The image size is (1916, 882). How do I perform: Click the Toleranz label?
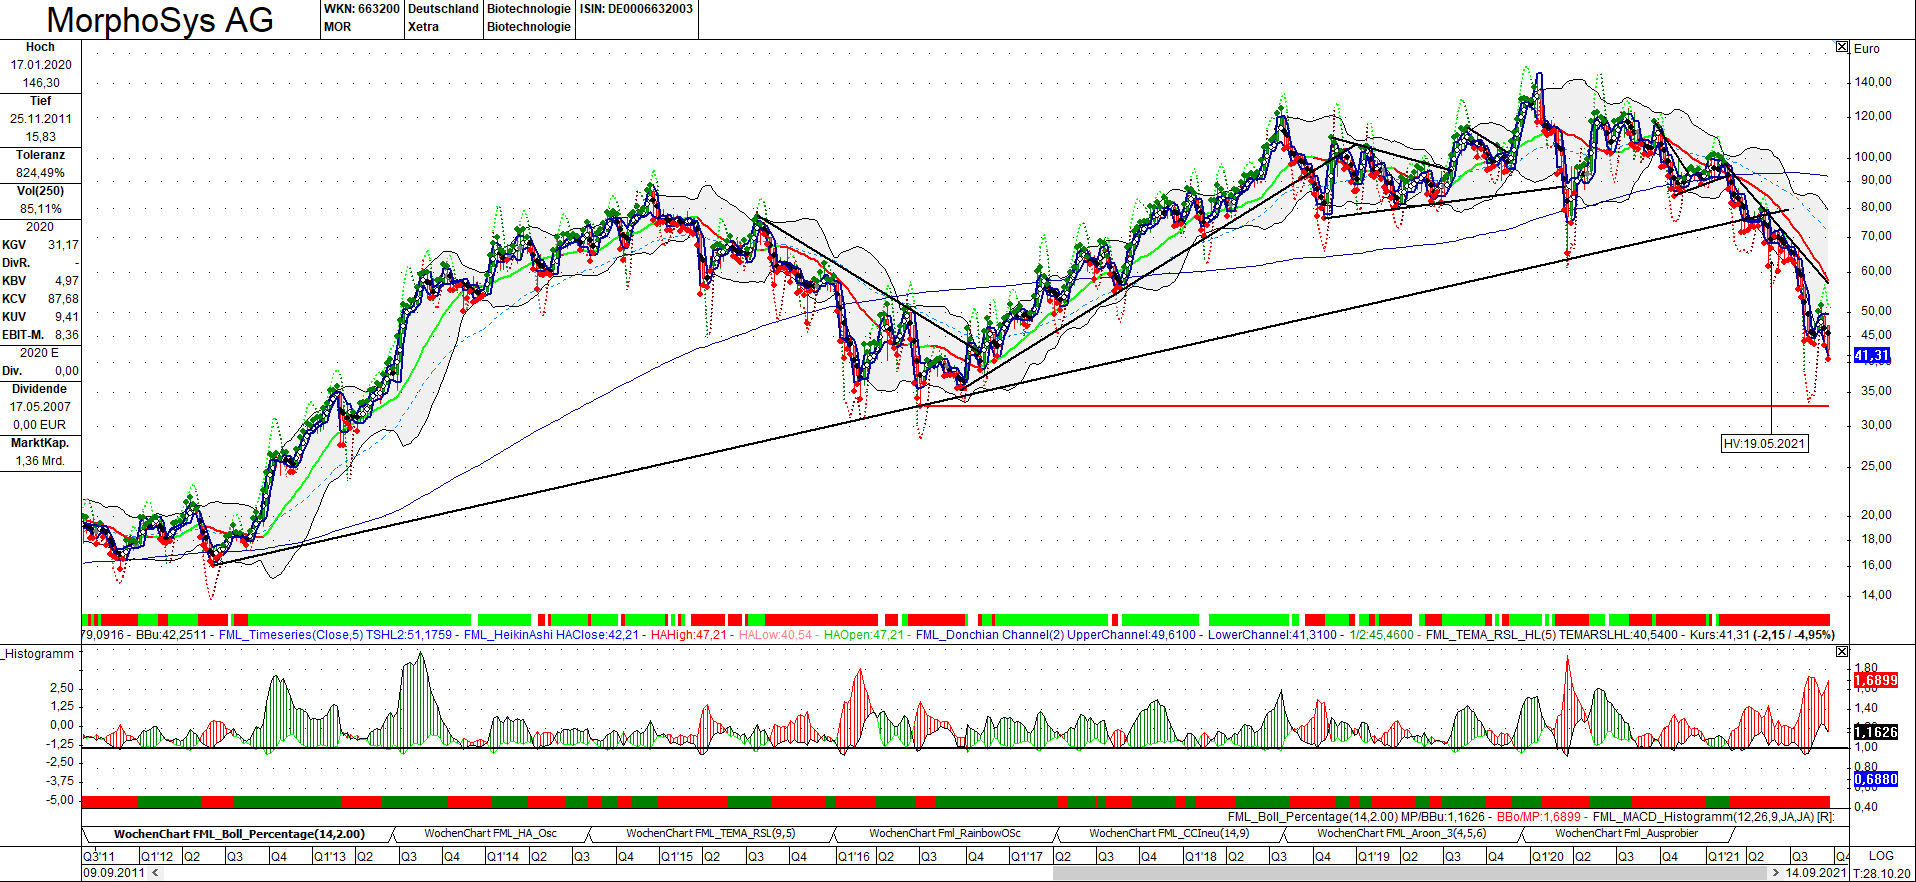pyautogui.click(x=40, y=155)
